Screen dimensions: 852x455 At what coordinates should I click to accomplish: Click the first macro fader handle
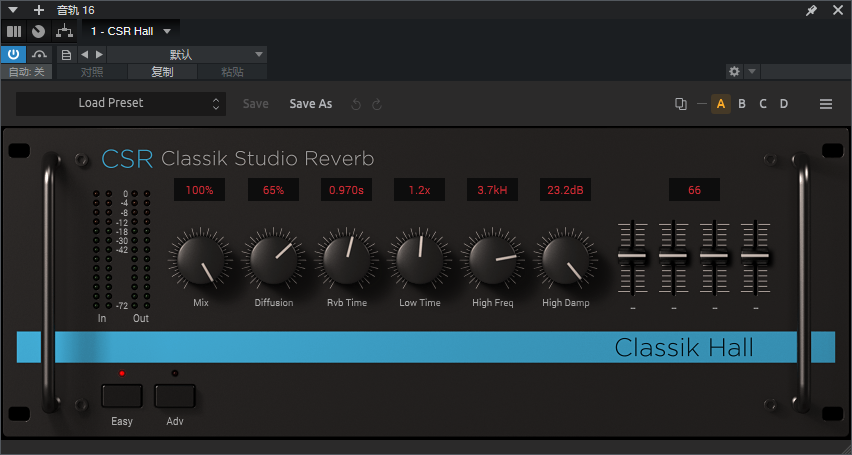(632, 255)
